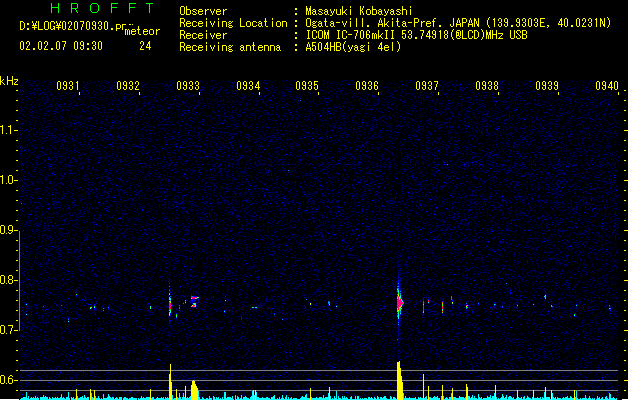The image size is (629, 400).
Task: Click the 'Observer' field label
Action: 203,11
